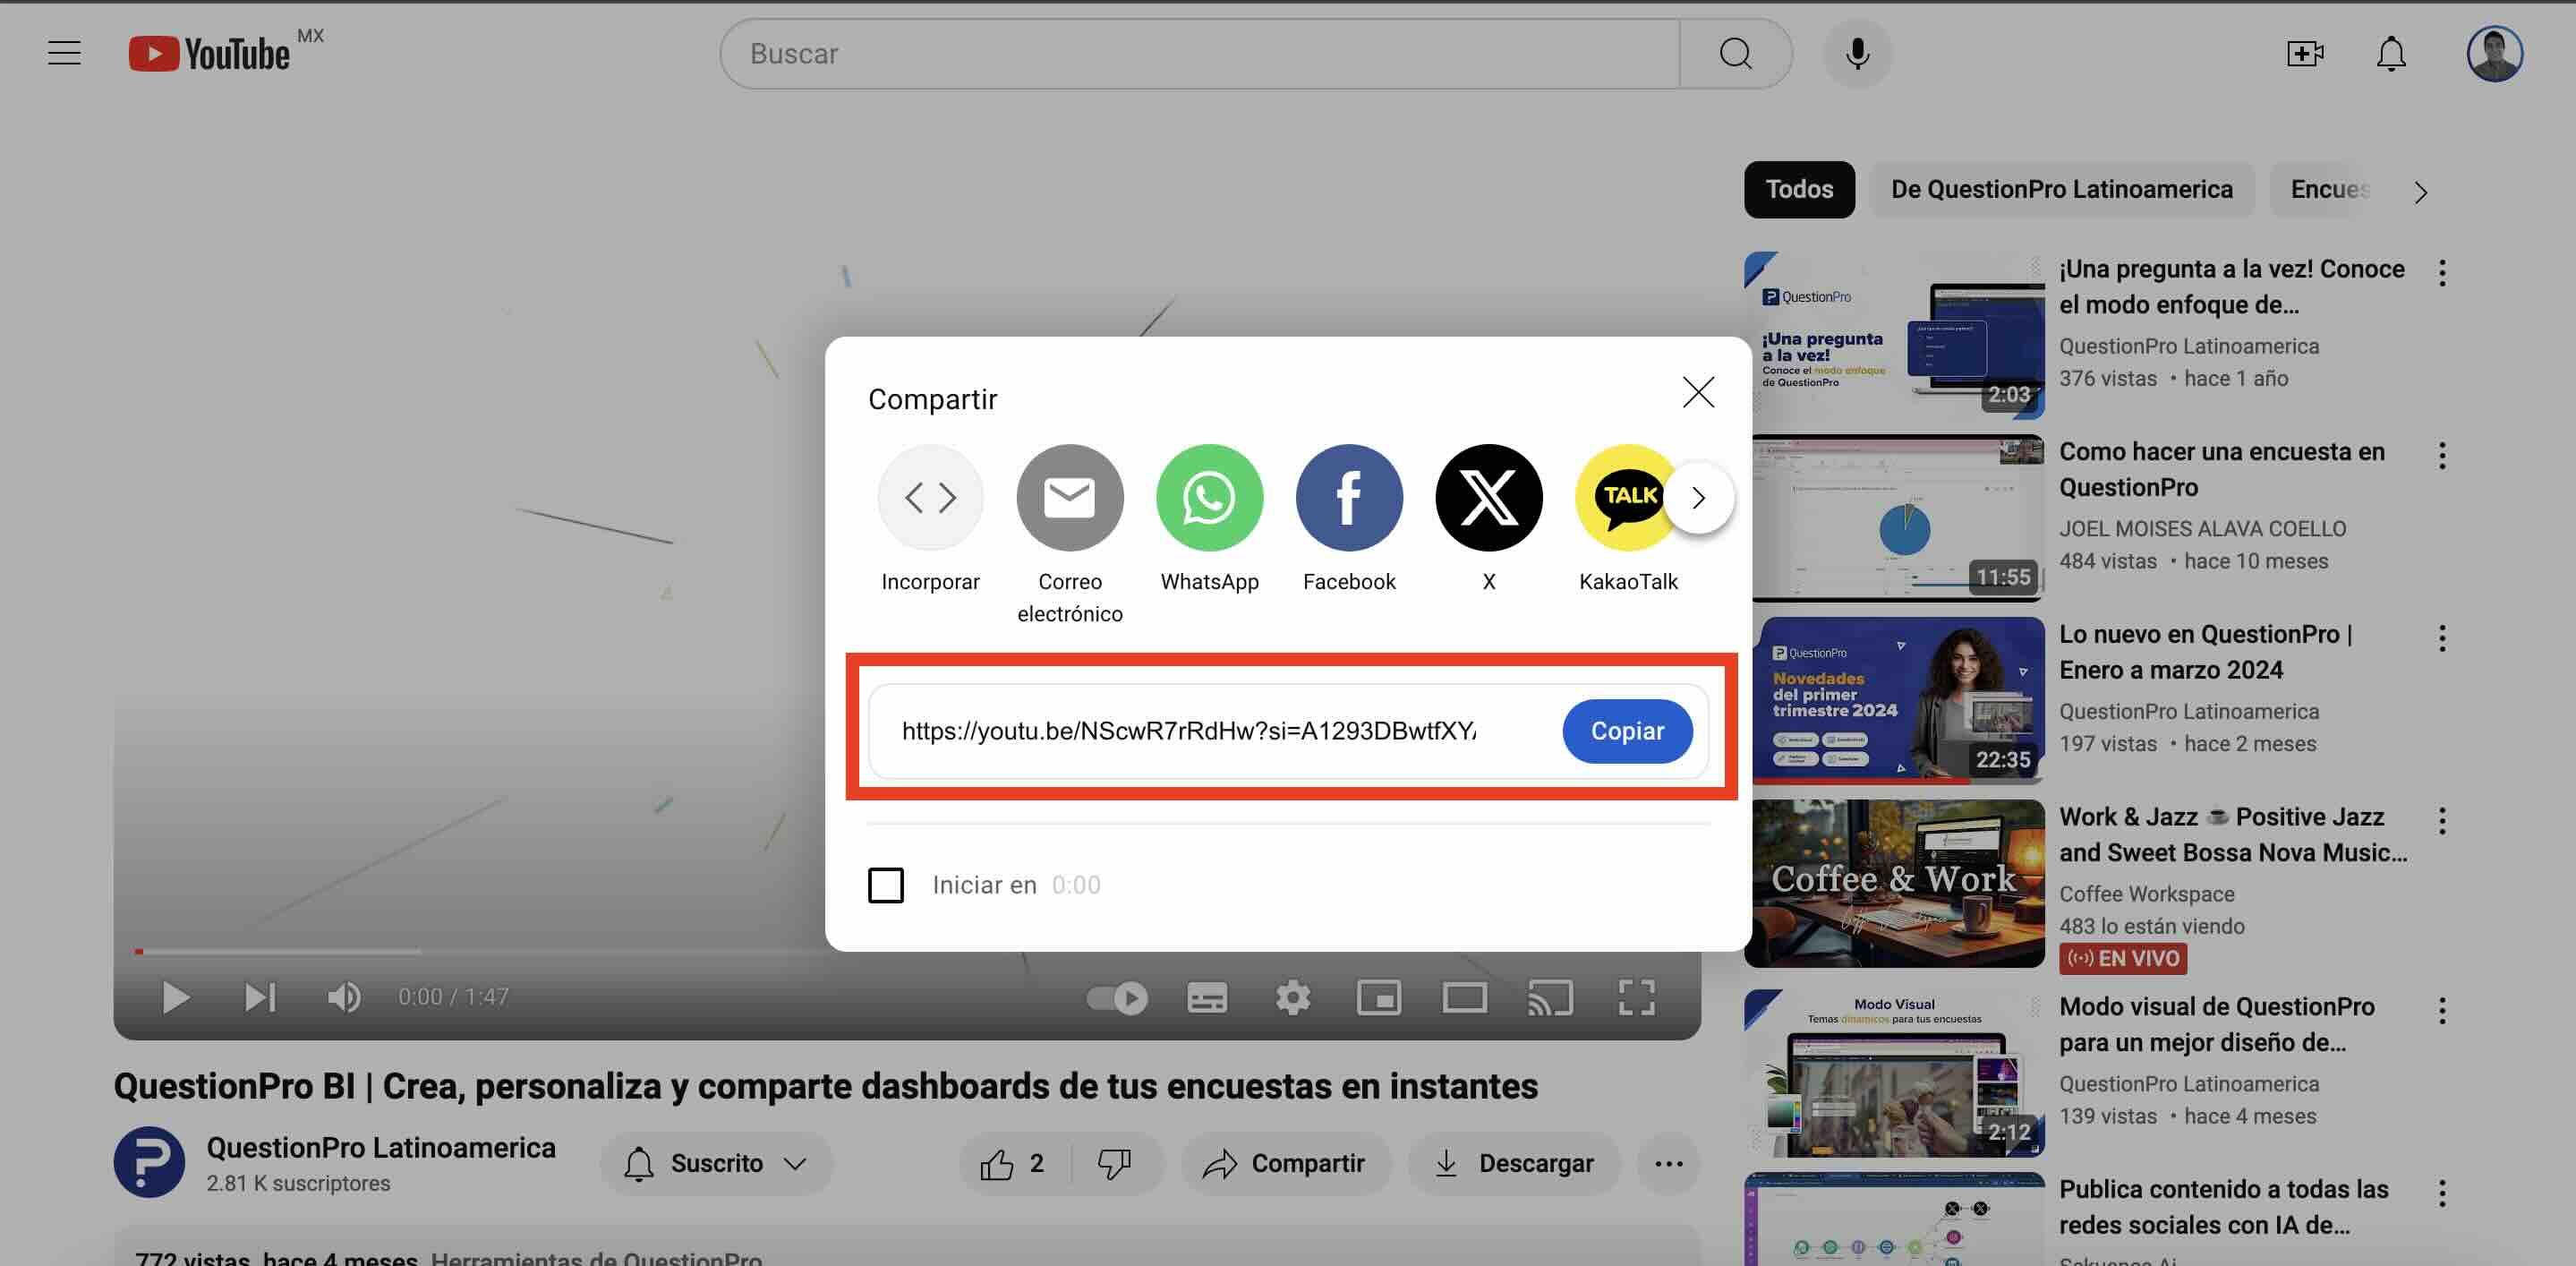Viewport: 2576px width, 1266px height.
Task: Share via Correo electrónico
Action: (x=1070, y=534)
